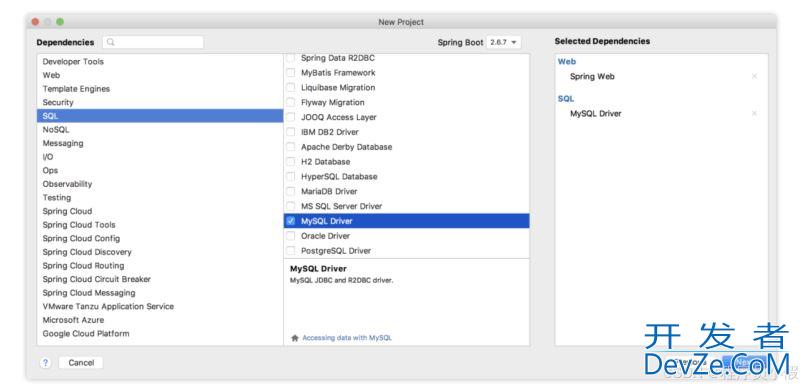The width and height of the screenshot is (800, 386).
Task: Enable MyBatis Framework checkbox
Action: 290,73
